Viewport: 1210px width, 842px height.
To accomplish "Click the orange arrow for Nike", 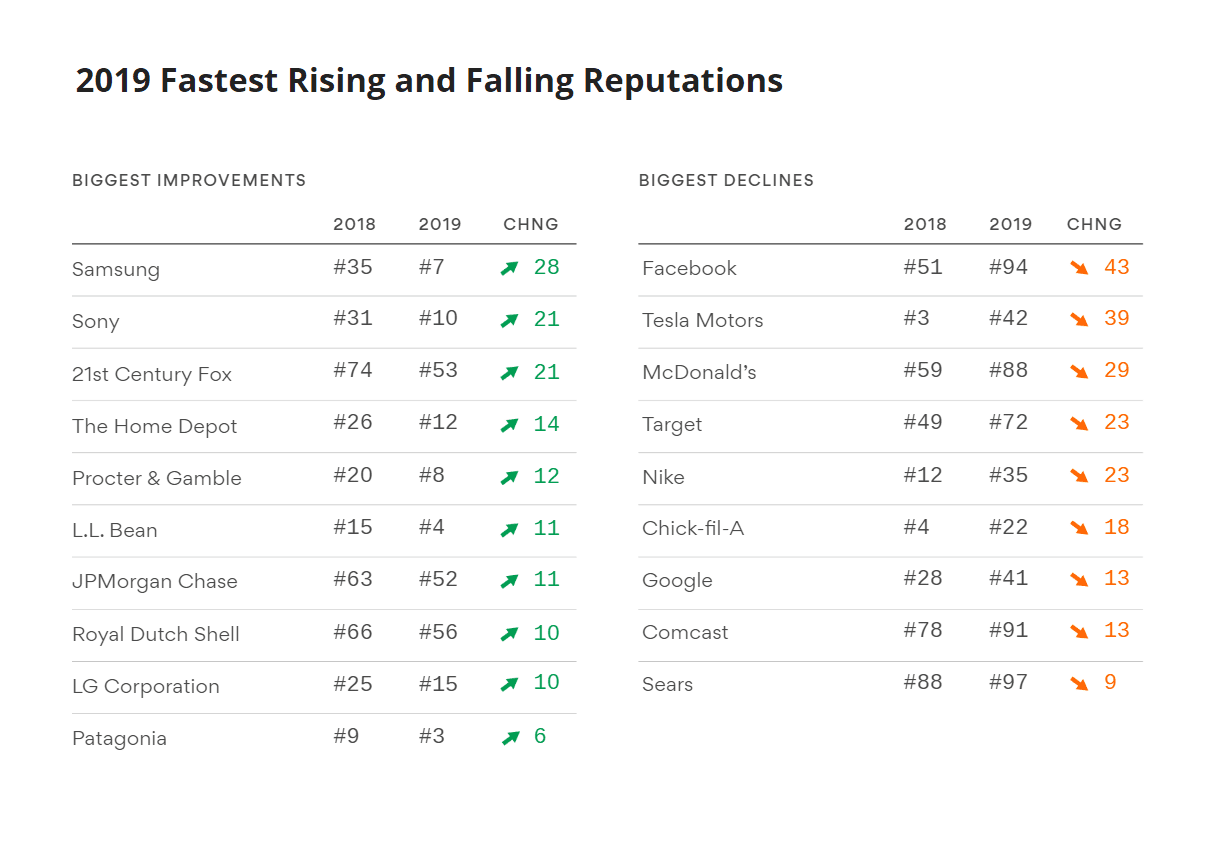I will [x=1079, y=476].
